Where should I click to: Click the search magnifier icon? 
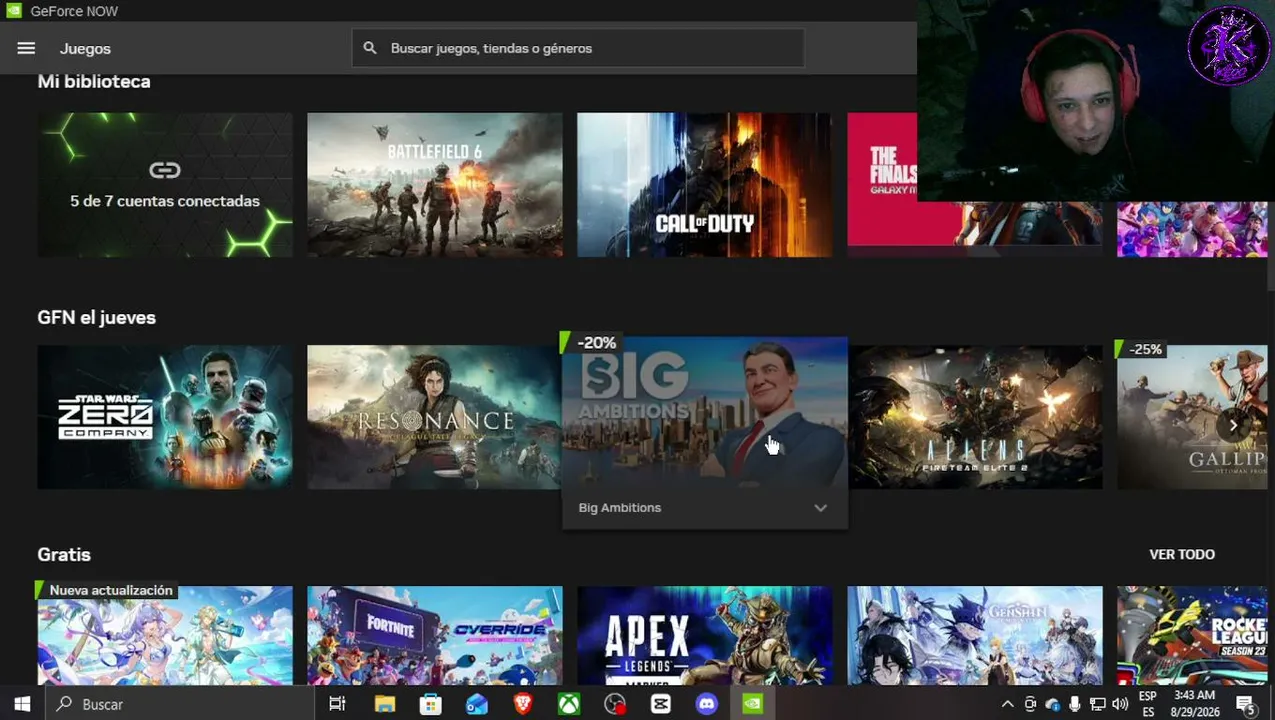(370, 48)
